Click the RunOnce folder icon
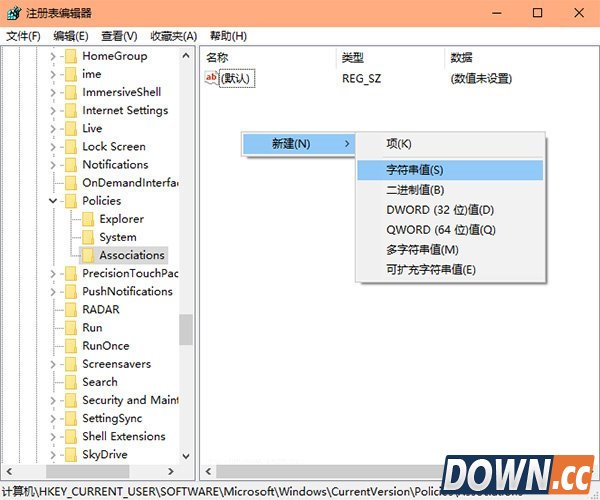 (x=71, y=346)
